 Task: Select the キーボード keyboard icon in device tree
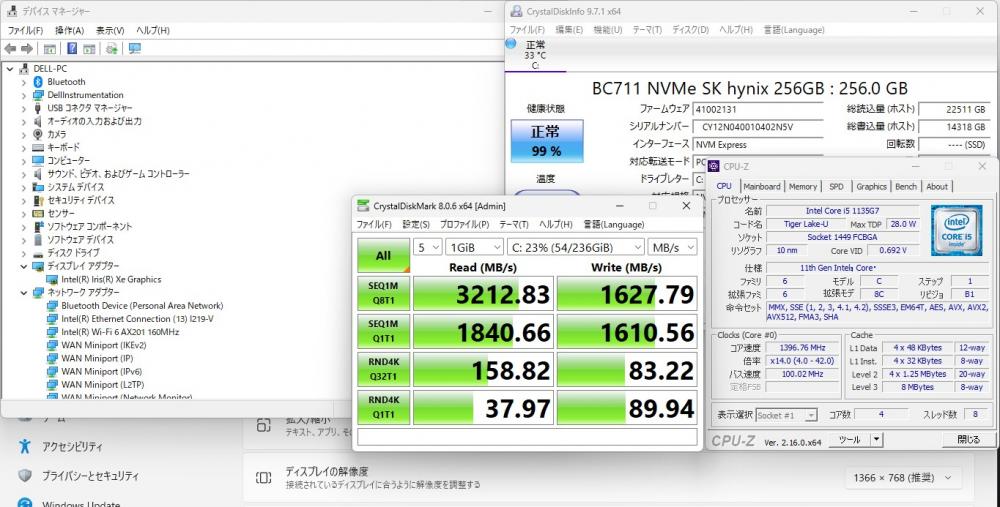[x=38, y=147]
